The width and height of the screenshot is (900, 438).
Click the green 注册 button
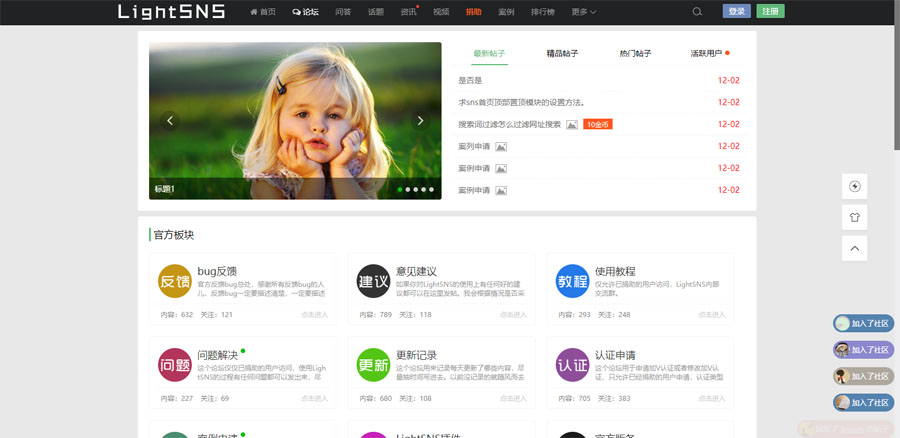pyautogui.click(x=770, y=11)
